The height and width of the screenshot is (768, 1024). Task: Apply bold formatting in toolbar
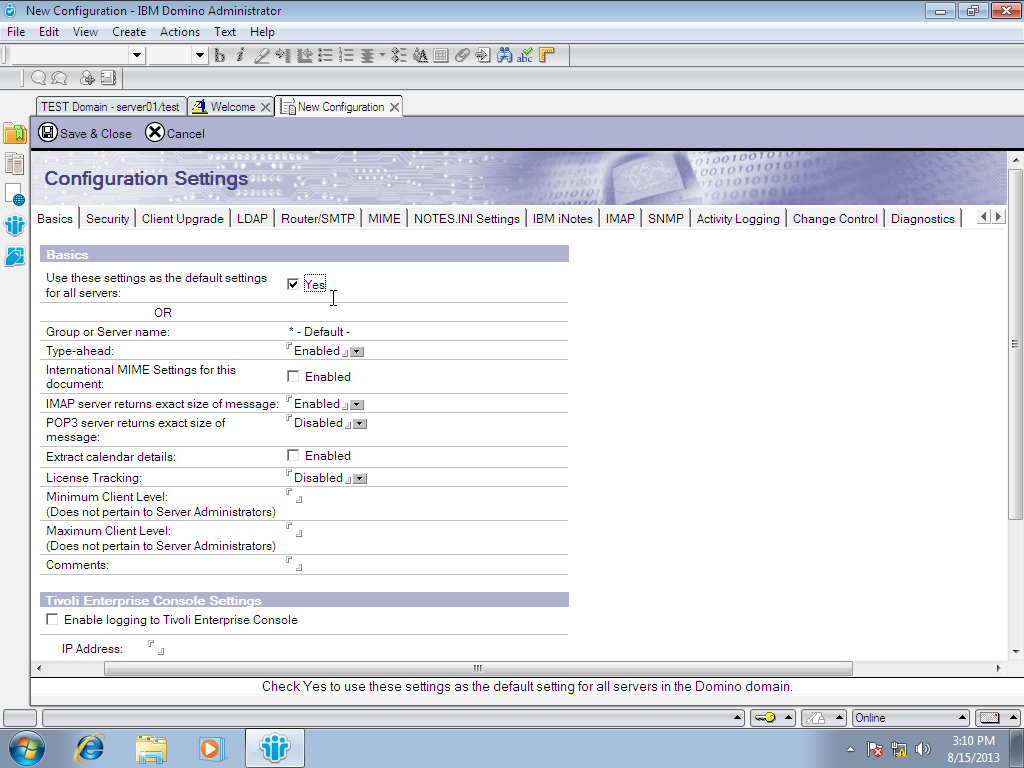coord(220,56)
